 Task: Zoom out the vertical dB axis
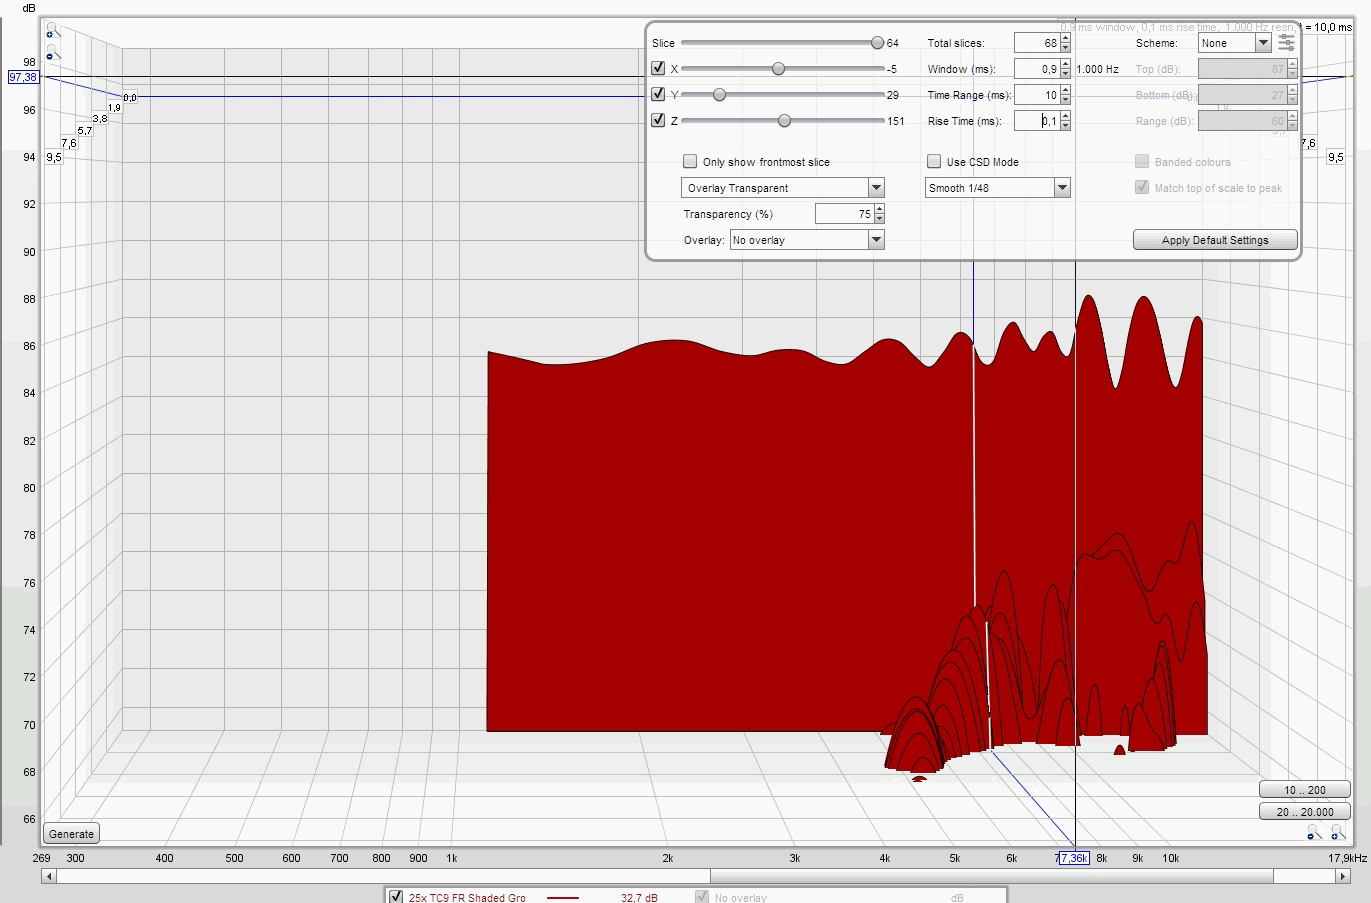53,53
